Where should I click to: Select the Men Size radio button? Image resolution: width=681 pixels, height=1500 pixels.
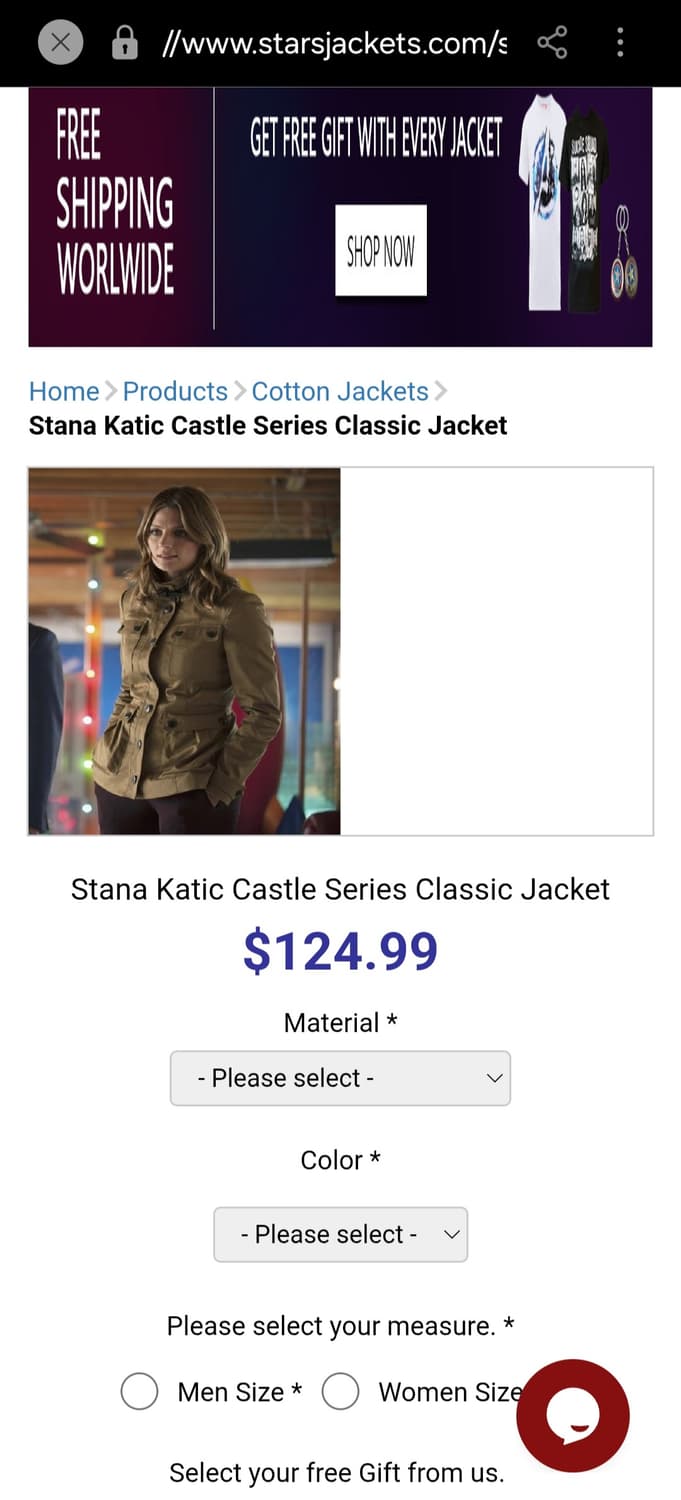point(139,1392)
